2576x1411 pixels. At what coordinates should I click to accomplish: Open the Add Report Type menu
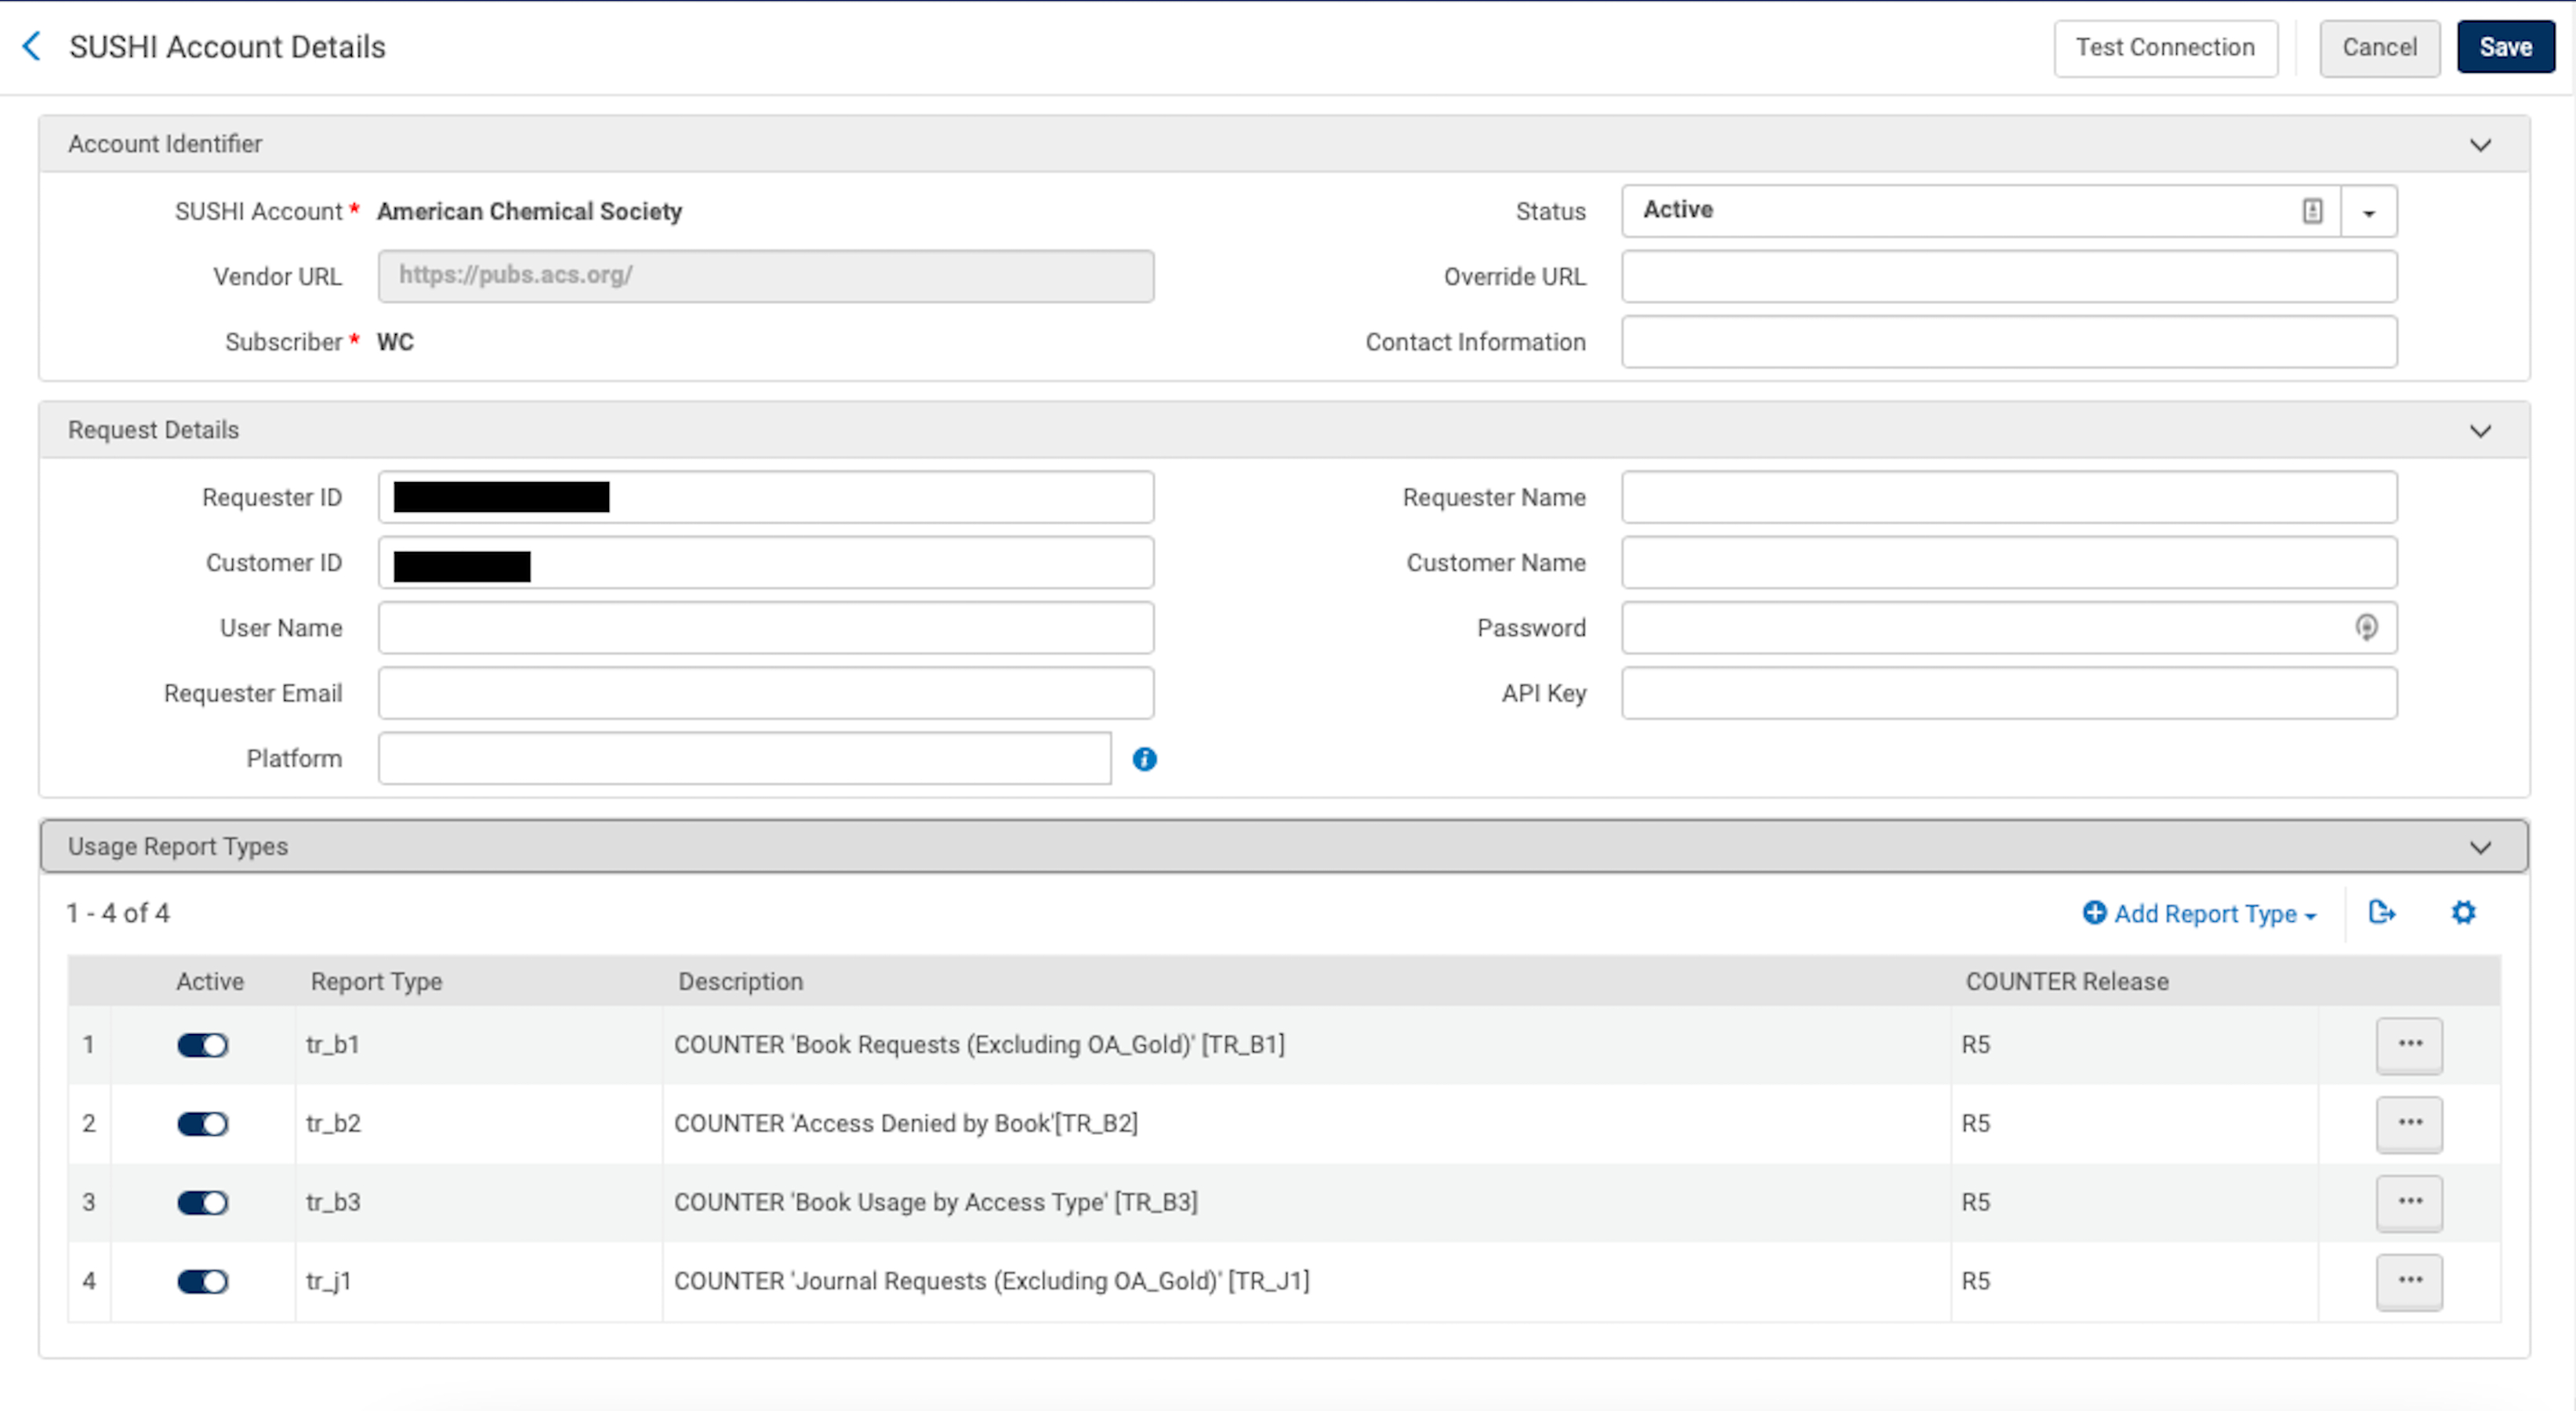point(2200,913)
